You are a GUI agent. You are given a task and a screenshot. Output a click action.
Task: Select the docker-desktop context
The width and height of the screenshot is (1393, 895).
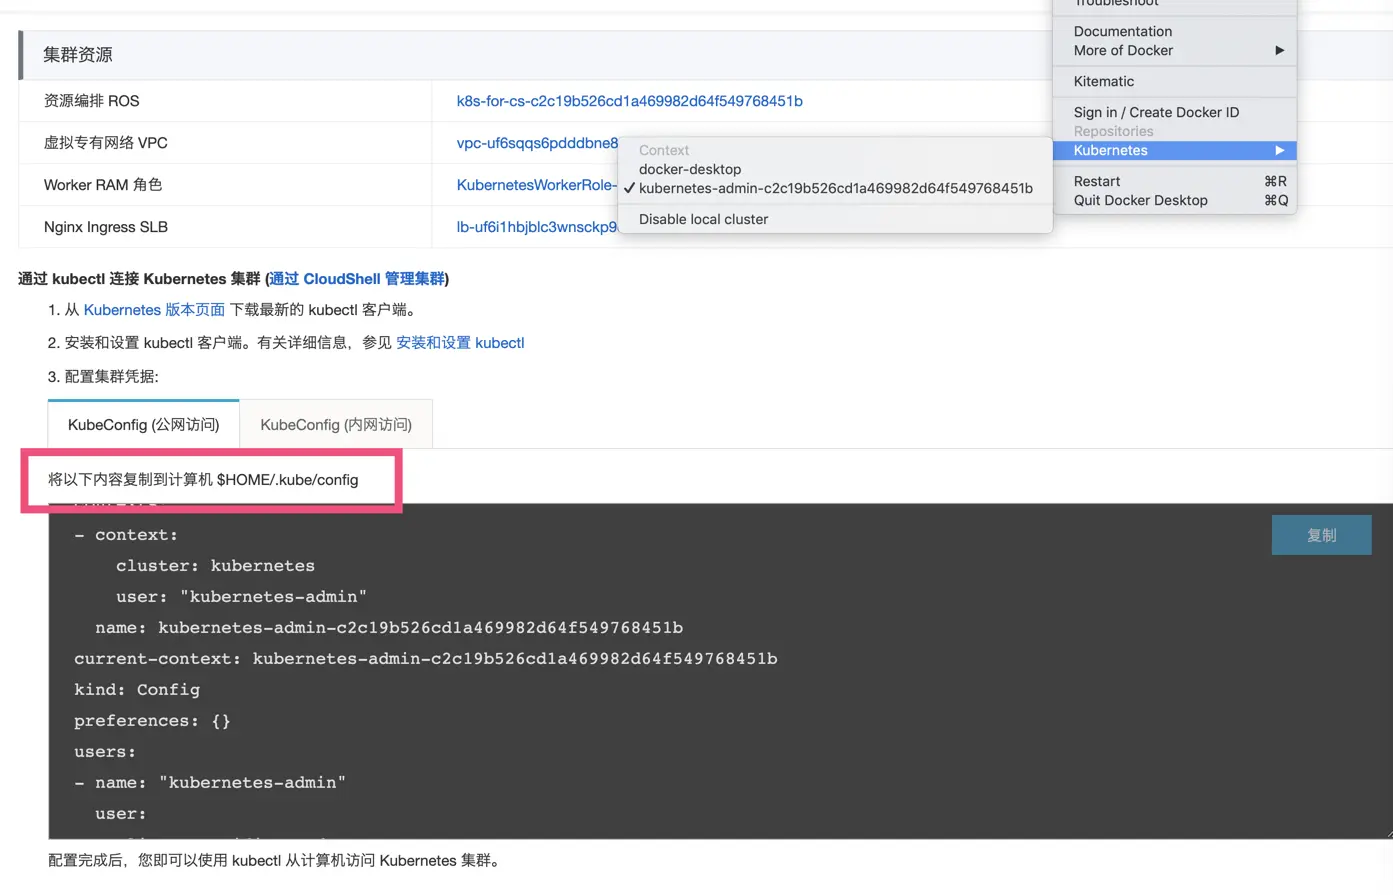[690, 169]
